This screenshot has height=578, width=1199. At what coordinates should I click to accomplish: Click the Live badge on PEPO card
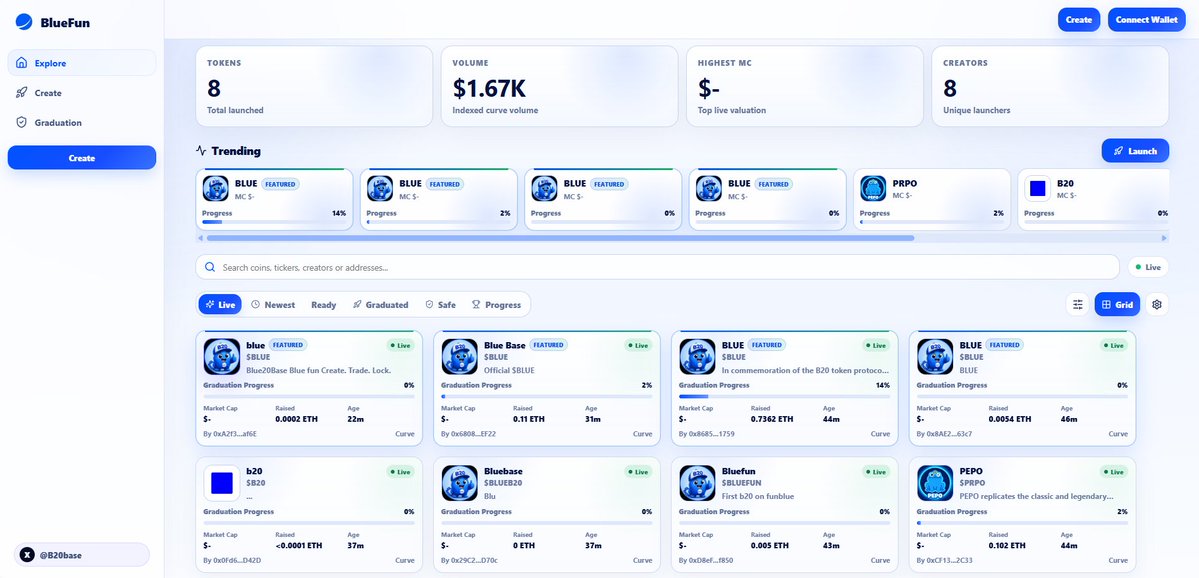1113,472
